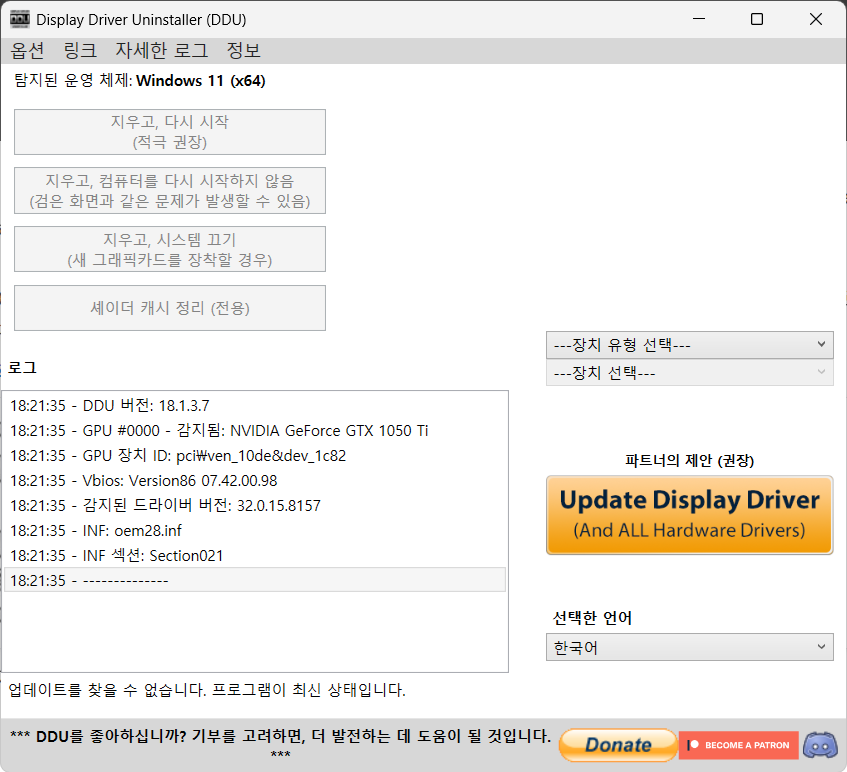Select the dashed separator log row
The height and width of the screenshot is (772, 847).
pyautogui.click(x=255, y=580)
